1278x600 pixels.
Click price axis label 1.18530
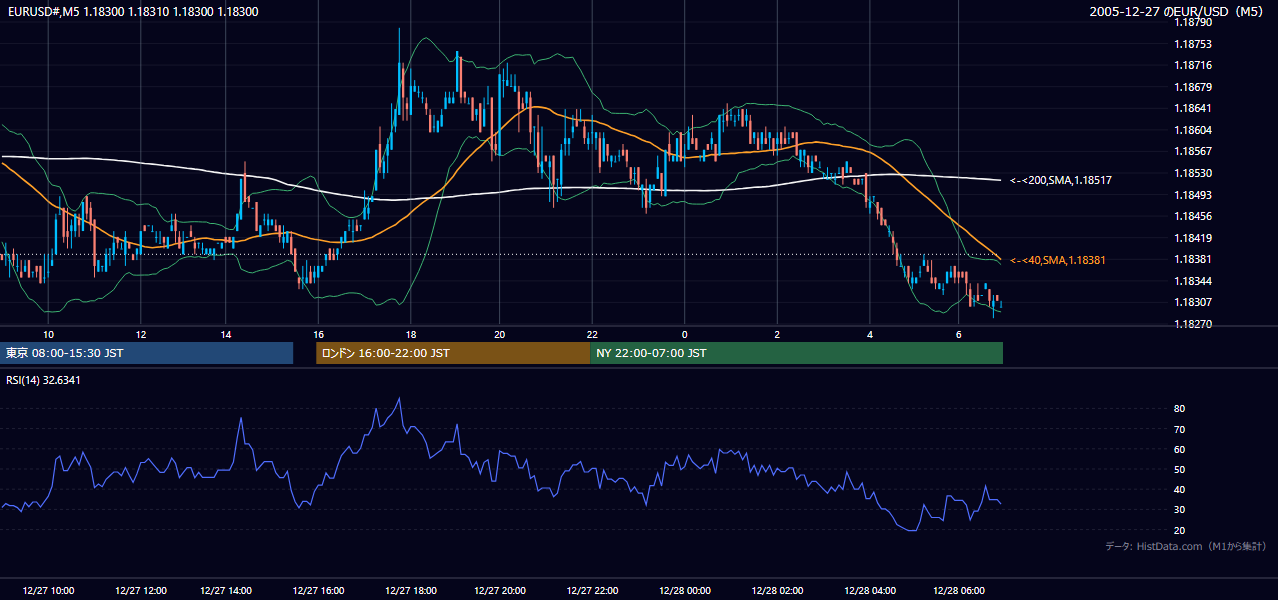point(1193,173)
